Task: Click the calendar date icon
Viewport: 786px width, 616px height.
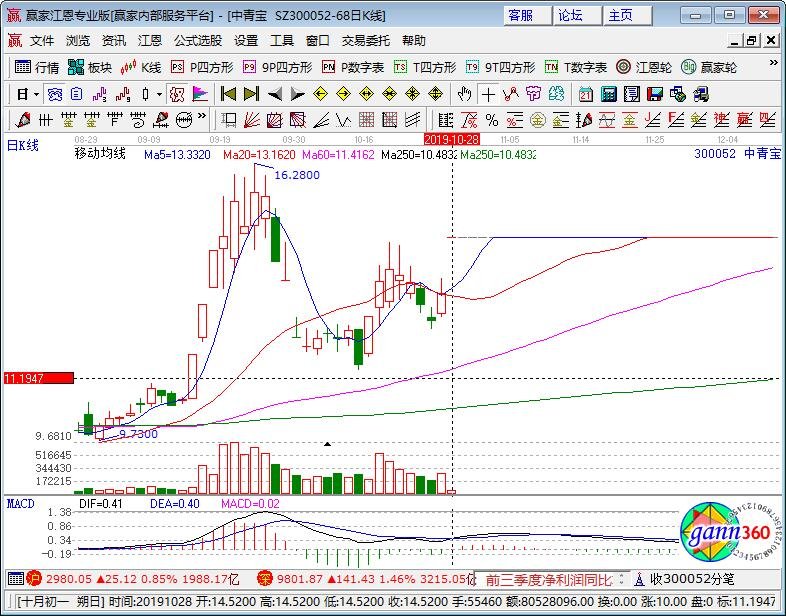Action: [x=584, y=94]
